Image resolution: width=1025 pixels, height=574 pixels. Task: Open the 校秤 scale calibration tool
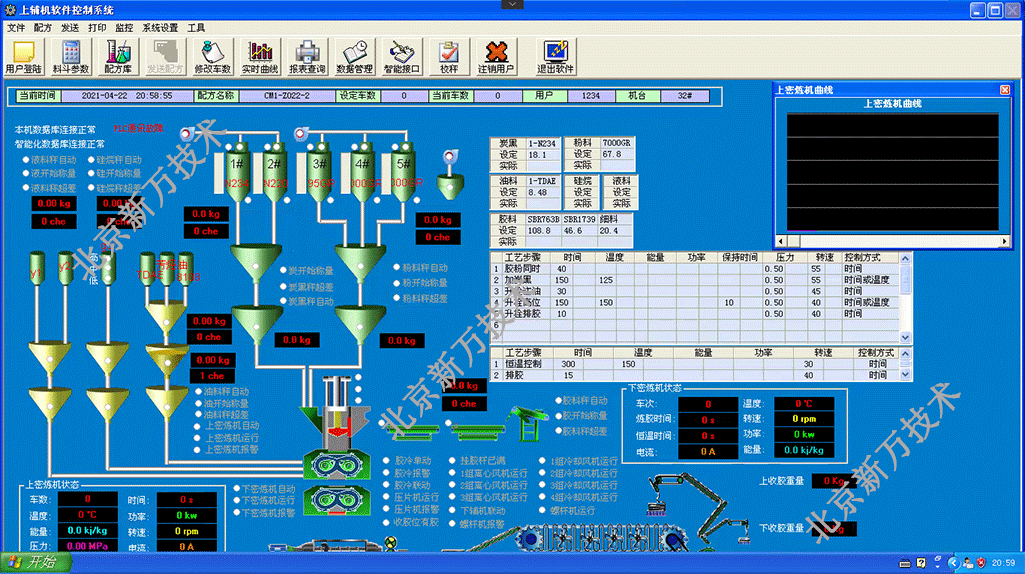pyautogui.click(x=449, y=57)
